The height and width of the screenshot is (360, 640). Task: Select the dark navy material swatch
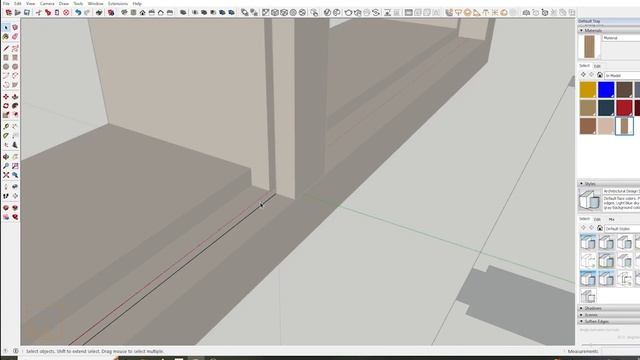pos(606,108)
